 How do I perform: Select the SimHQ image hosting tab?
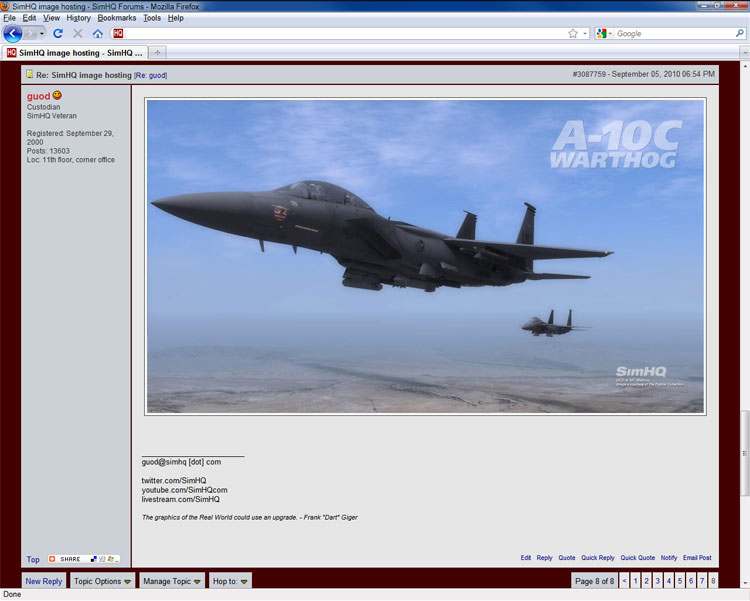[x=75, y=53]
